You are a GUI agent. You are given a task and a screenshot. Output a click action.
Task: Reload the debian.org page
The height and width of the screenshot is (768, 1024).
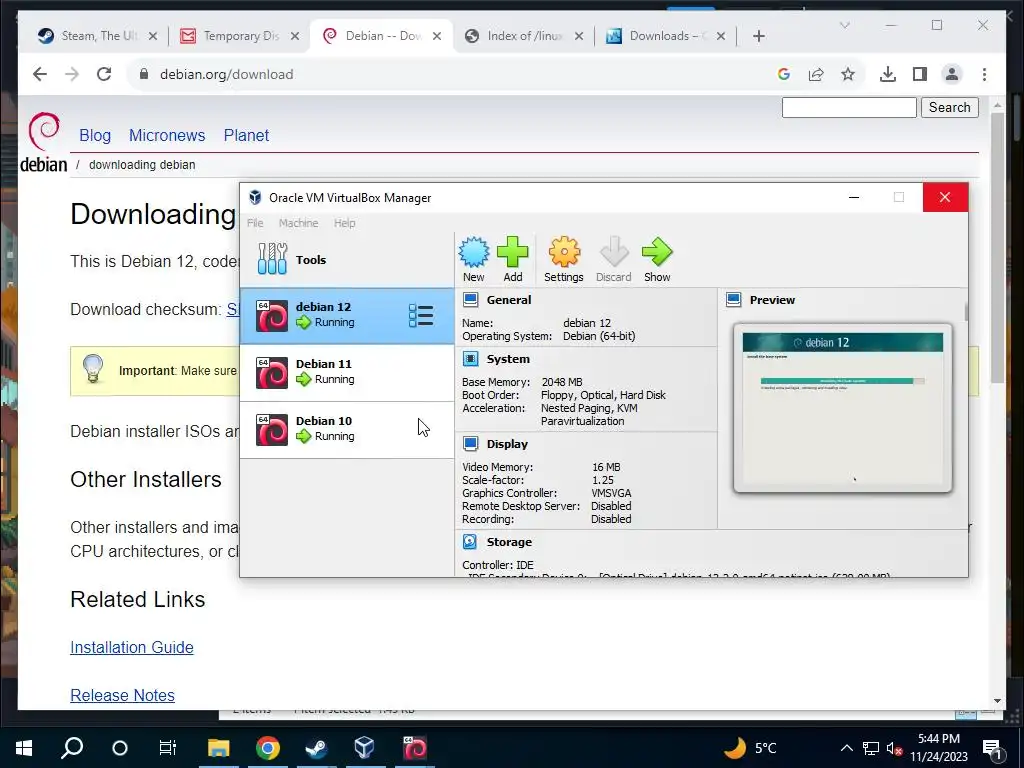point(104,74)
